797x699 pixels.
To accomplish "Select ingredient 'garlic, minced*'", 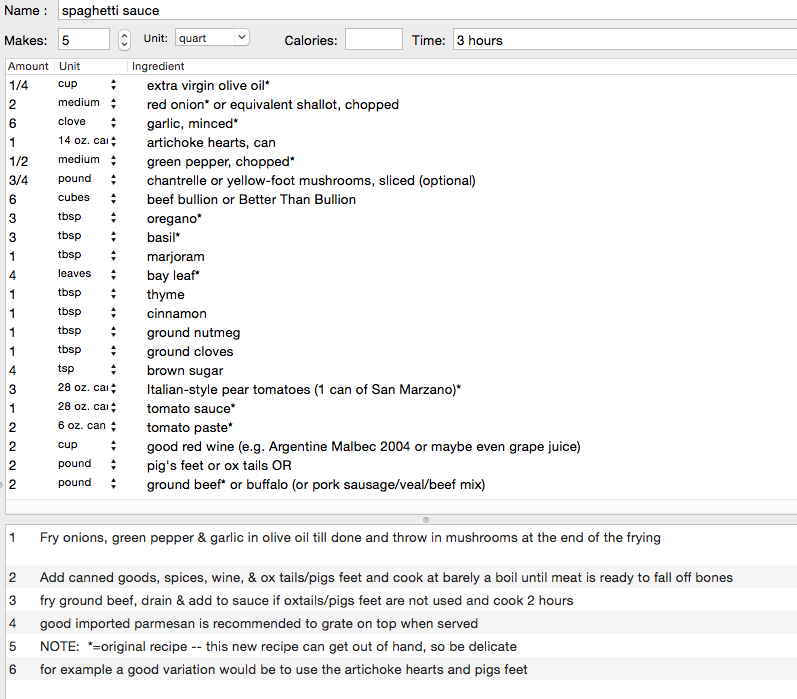I will pyautogui.click(x=192, y=124).
